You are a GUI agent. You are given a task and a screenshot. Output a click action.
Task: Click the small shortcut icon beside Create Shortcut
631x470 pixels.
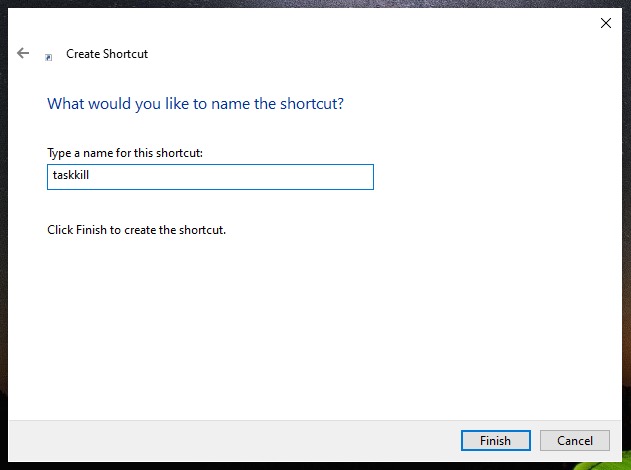coord(48,58)
